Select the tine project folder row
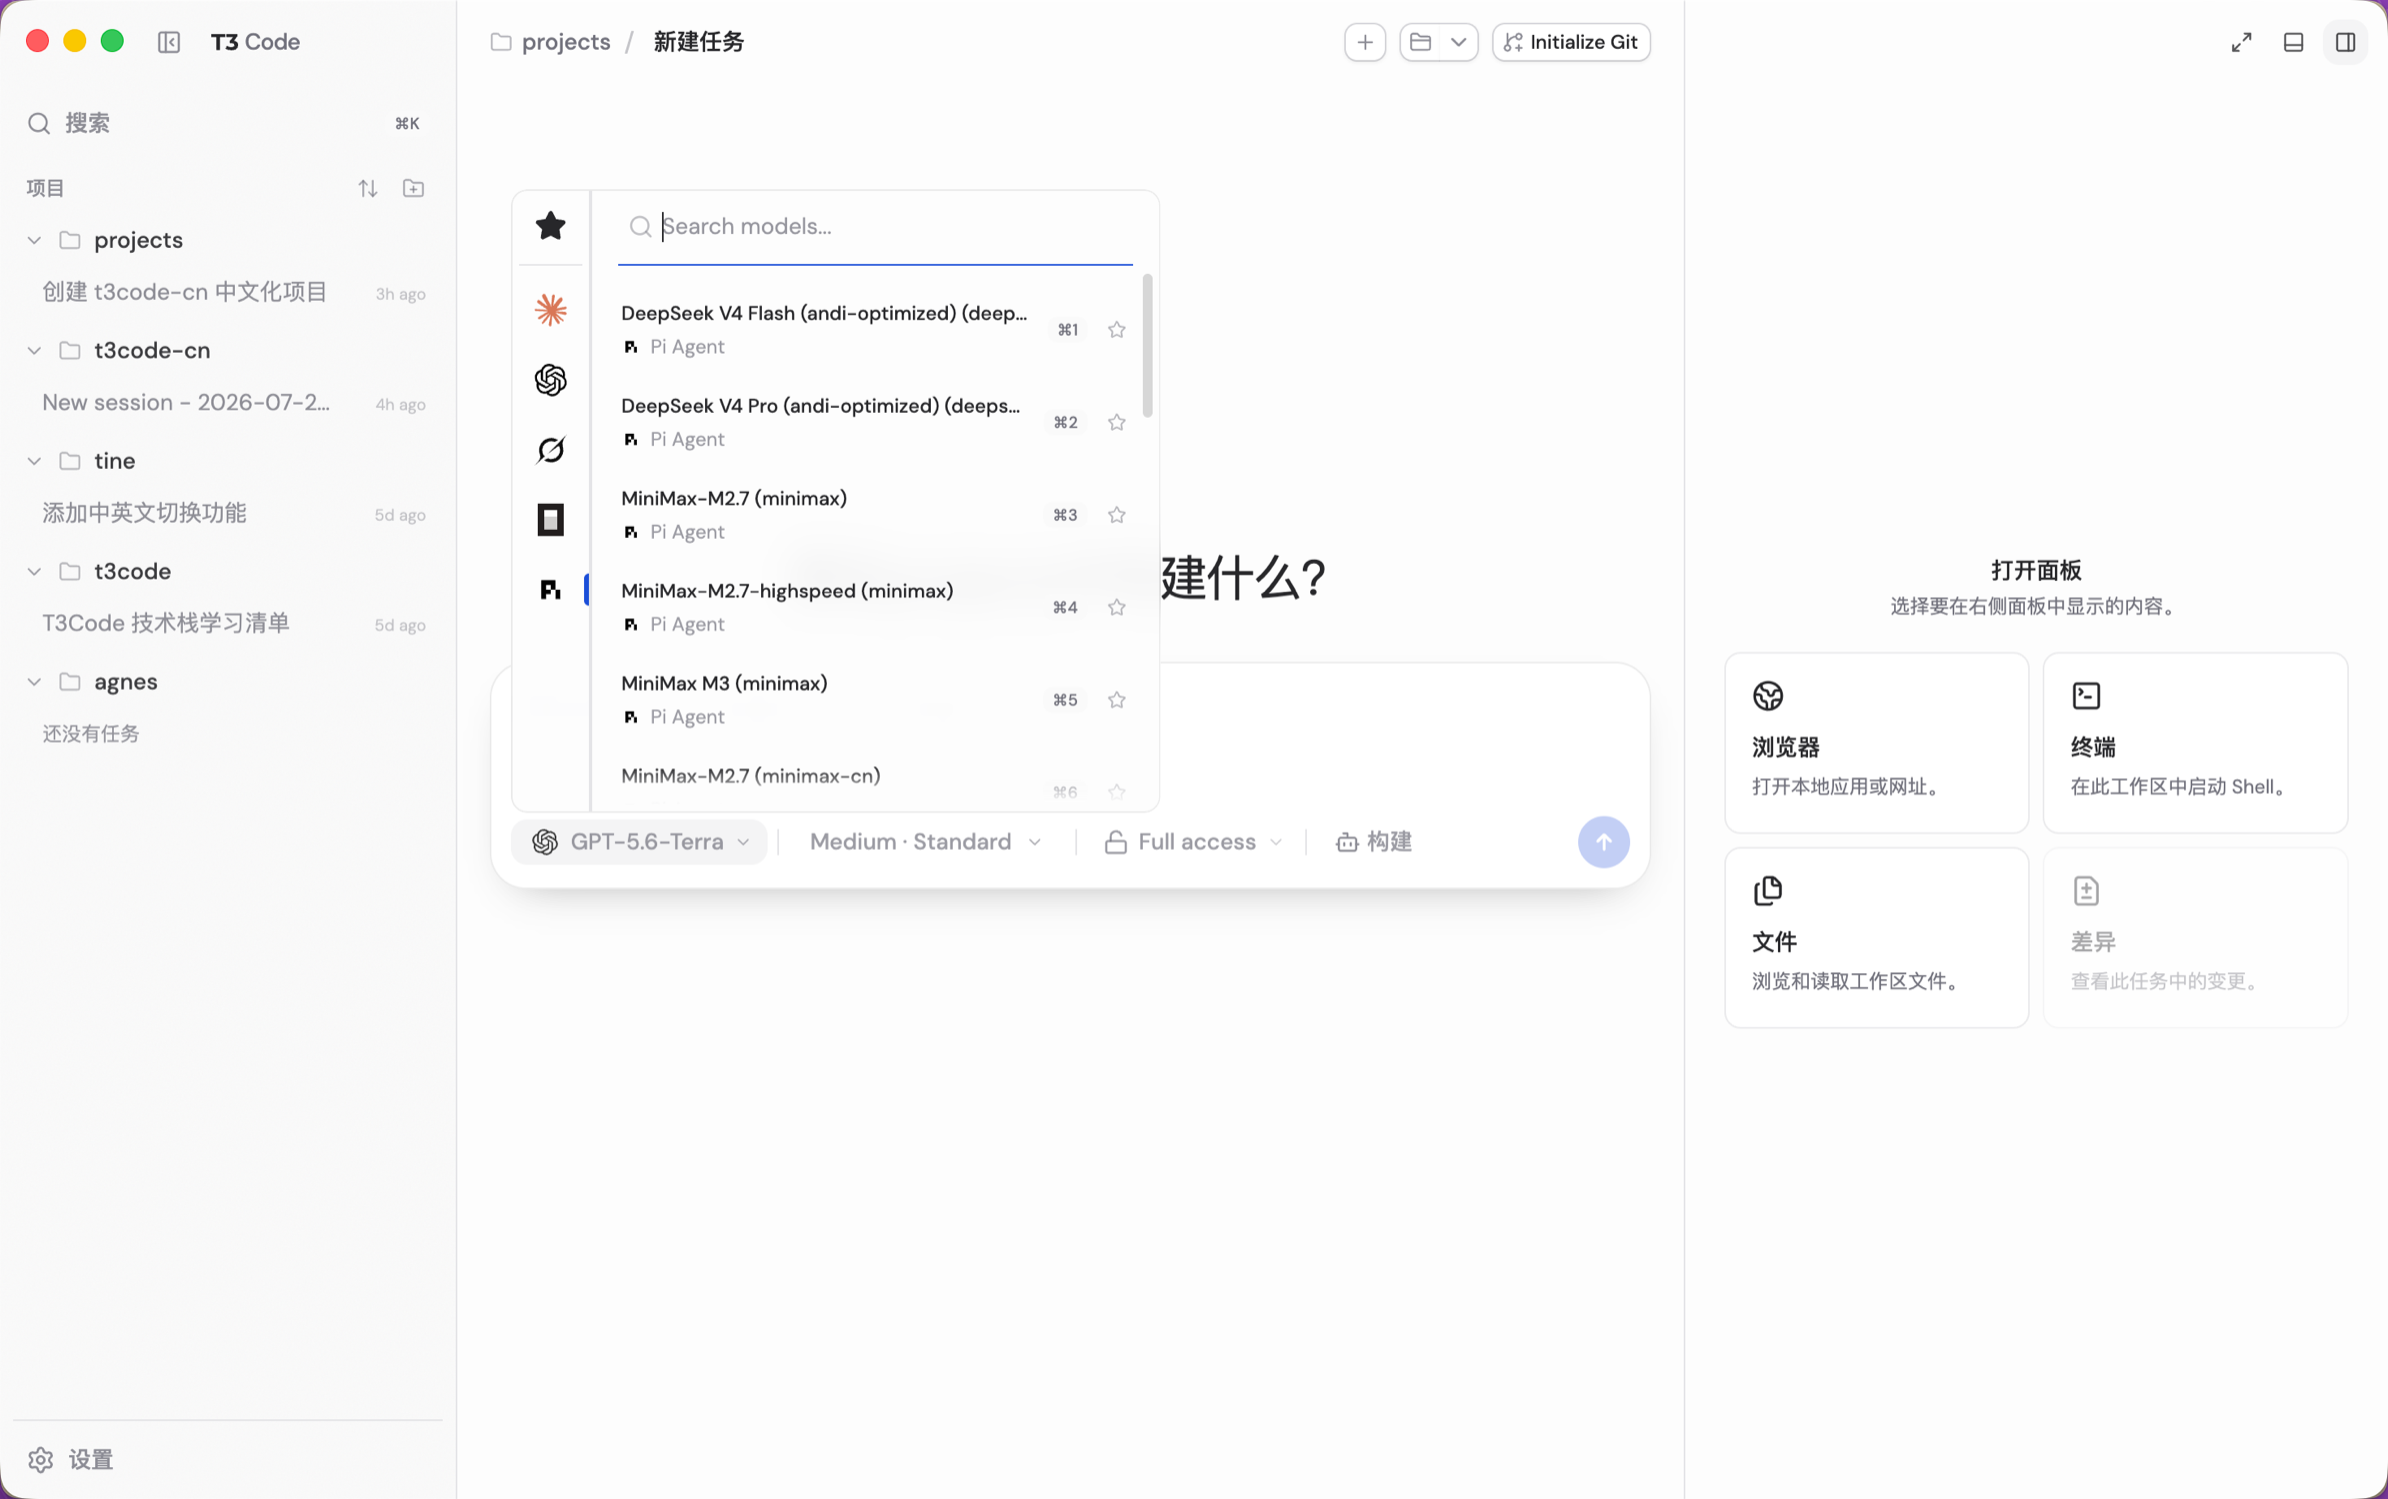The width and height of the screenshot is (2388, 1499). coord(228,461)
